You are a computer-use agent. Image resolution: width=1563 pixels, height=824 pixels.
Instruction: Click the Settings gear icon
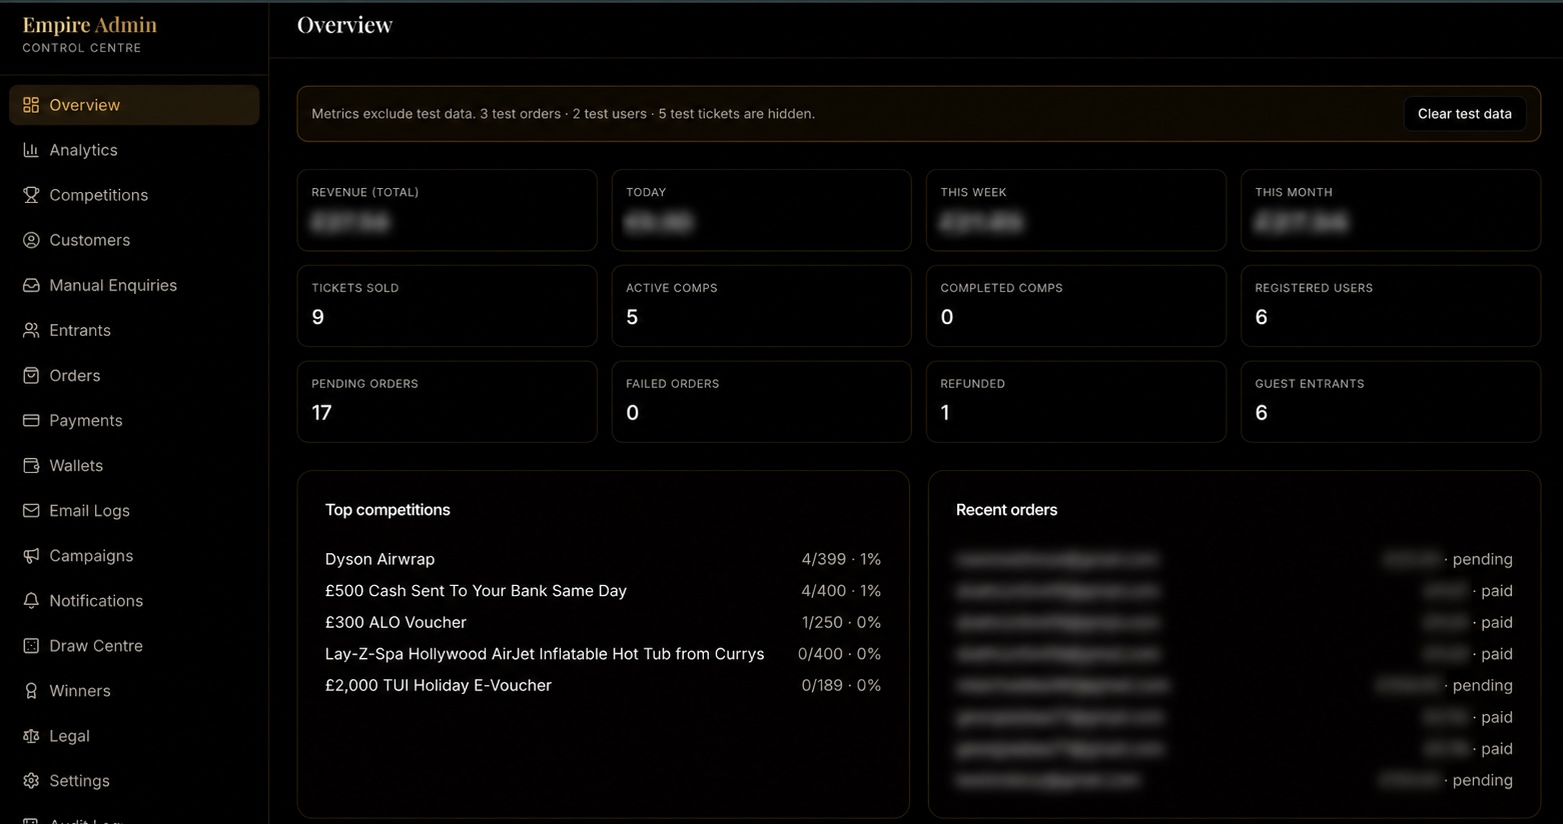[31, 780]
